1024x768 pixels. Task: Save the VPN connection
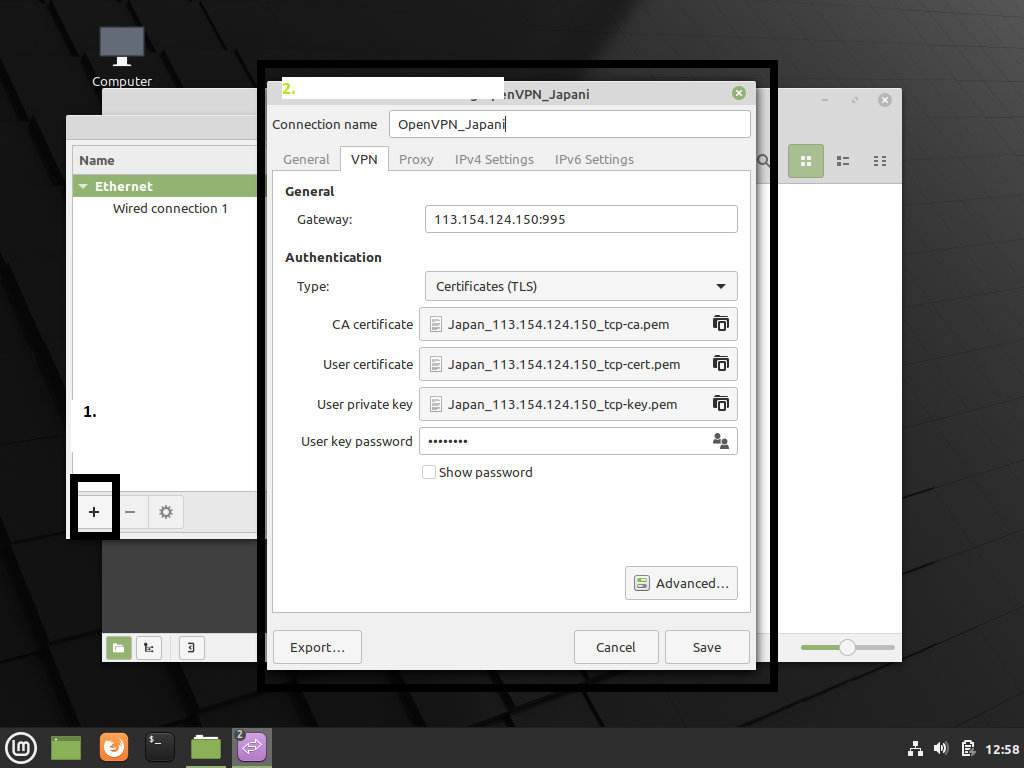click(x=706, y=647)
